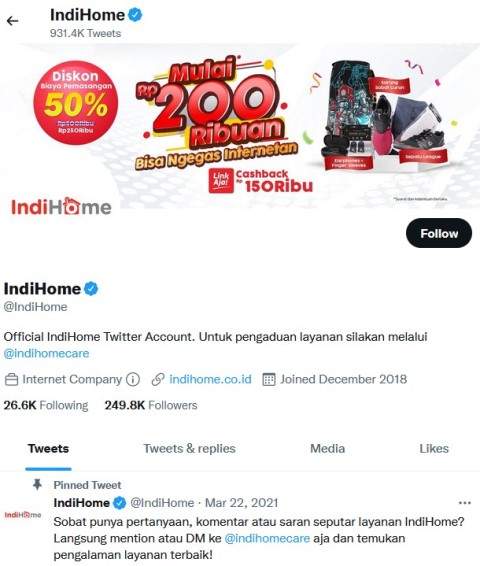480x566 pixels.
Task: Follow the IndiHome account
Action: click(439, 233)
